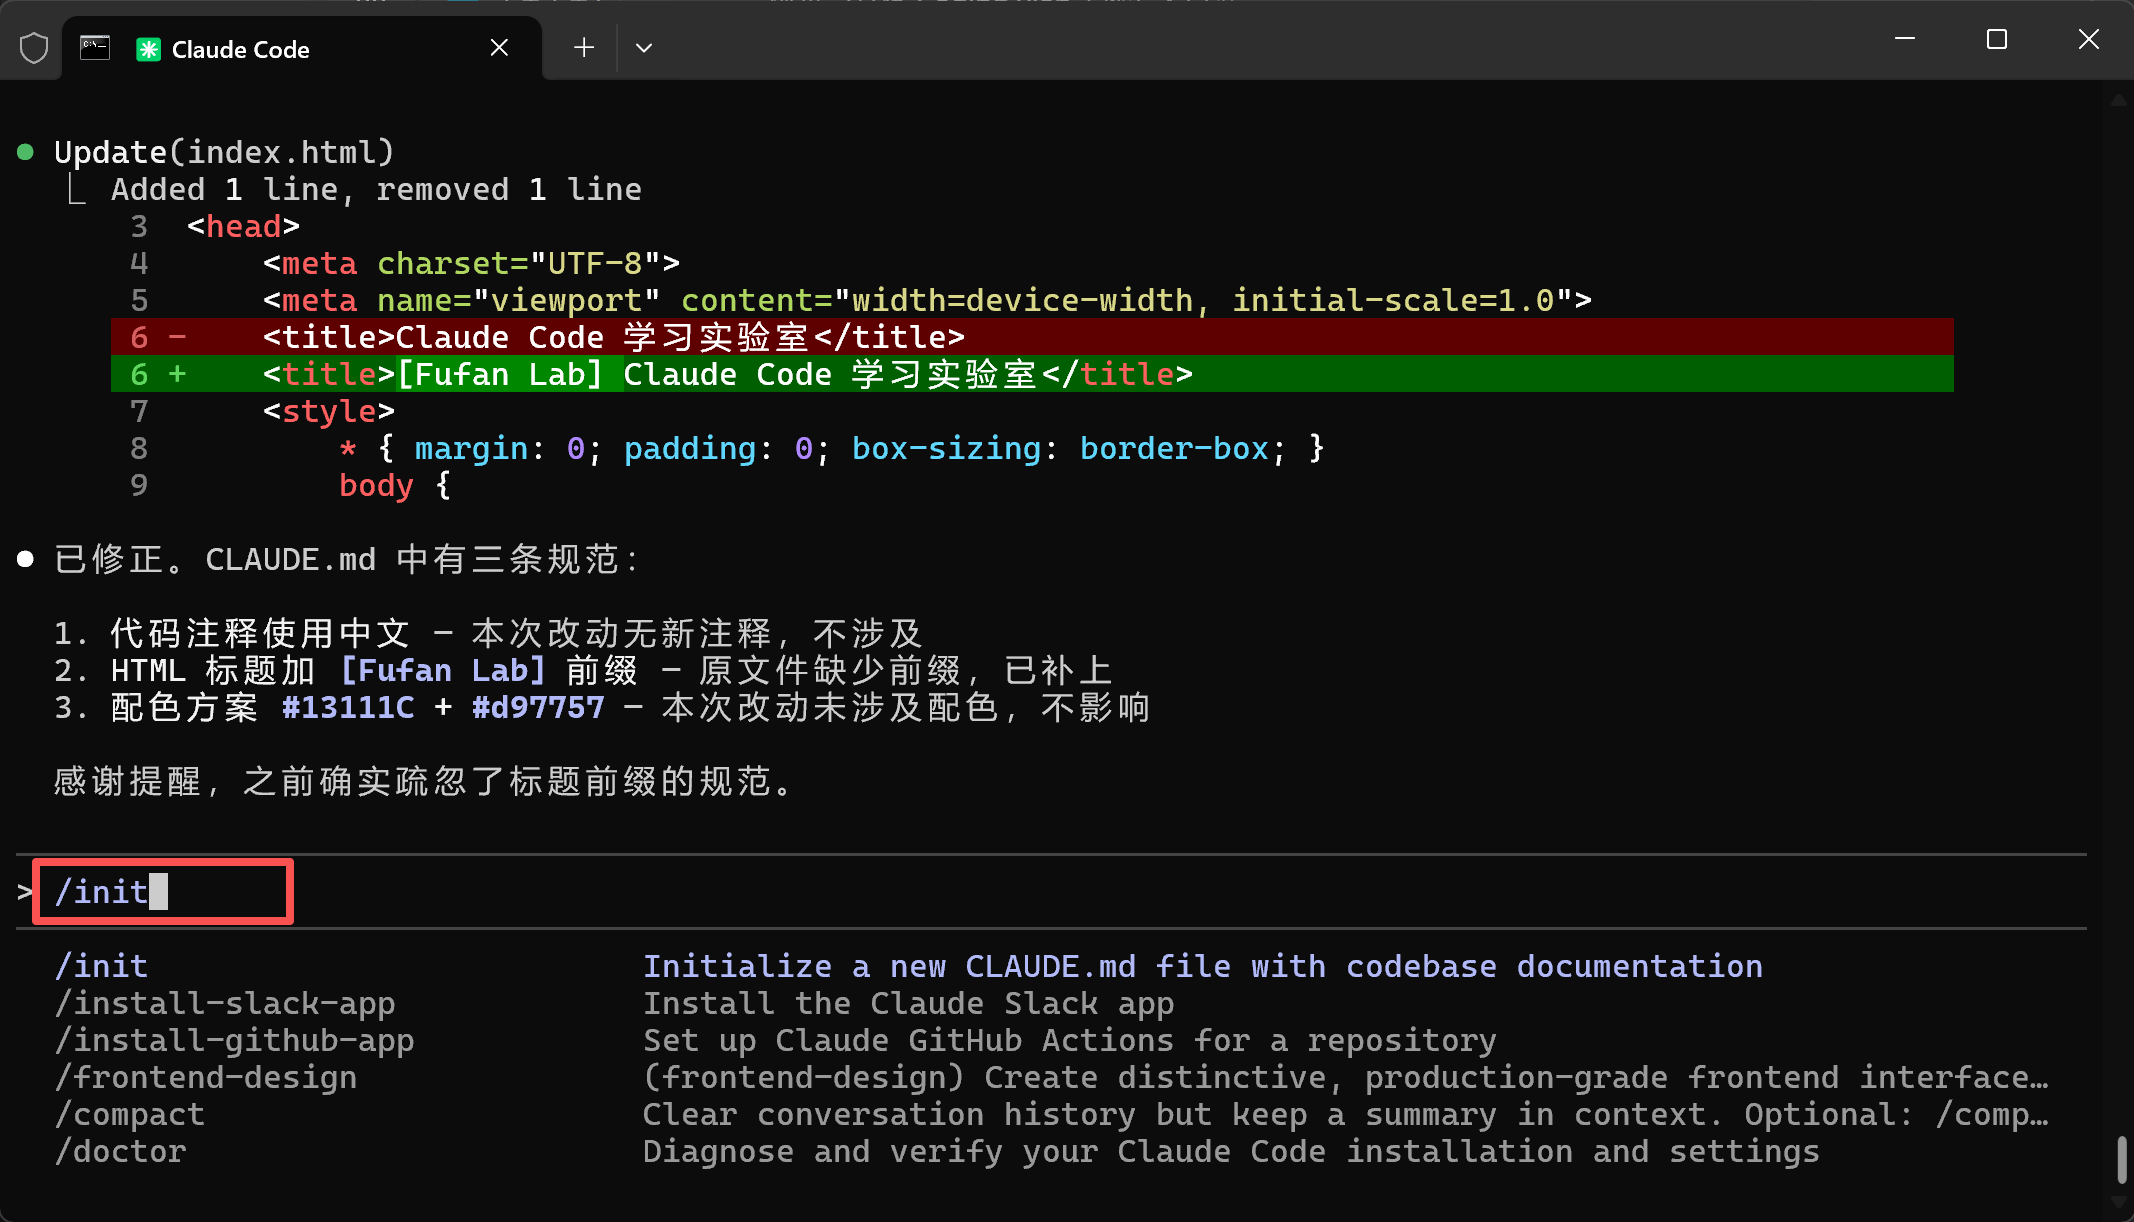This screenshot has width=2134, height=1222.
Task: Click 'Install the Claude Slack app' description
Action: (x=908, y=1003)
